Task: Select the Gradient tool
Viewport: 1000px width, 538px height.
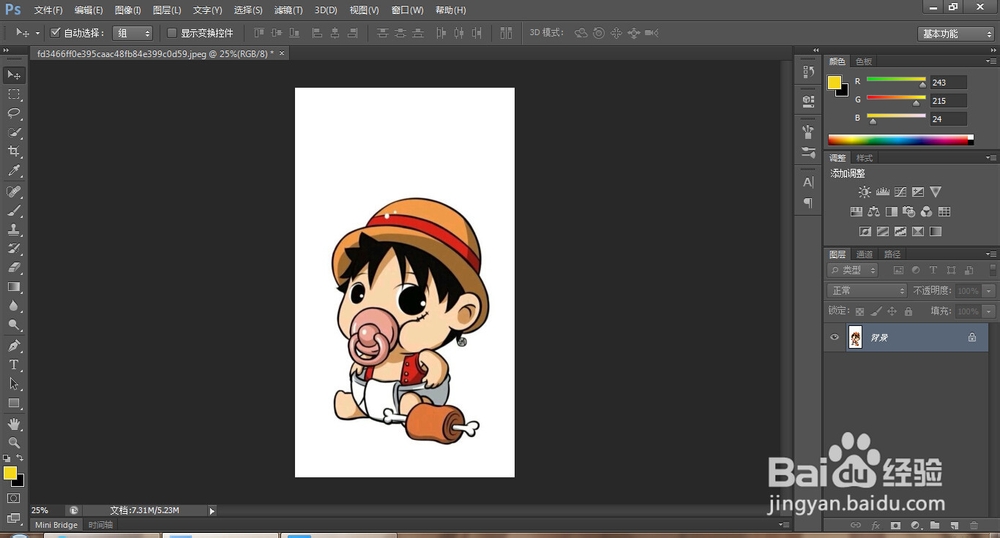Action: coord(13,287)
